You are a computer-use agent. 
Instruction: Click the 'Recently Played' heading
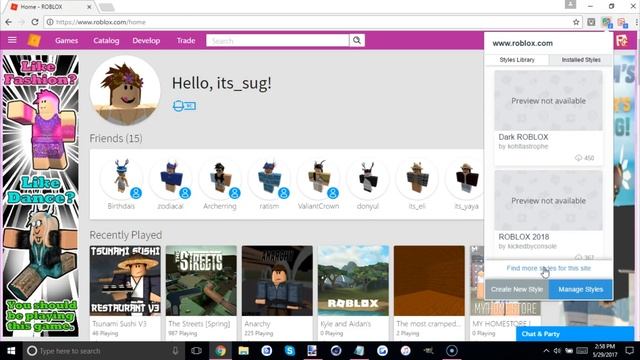pyautogui.click(x=126, y=235)
